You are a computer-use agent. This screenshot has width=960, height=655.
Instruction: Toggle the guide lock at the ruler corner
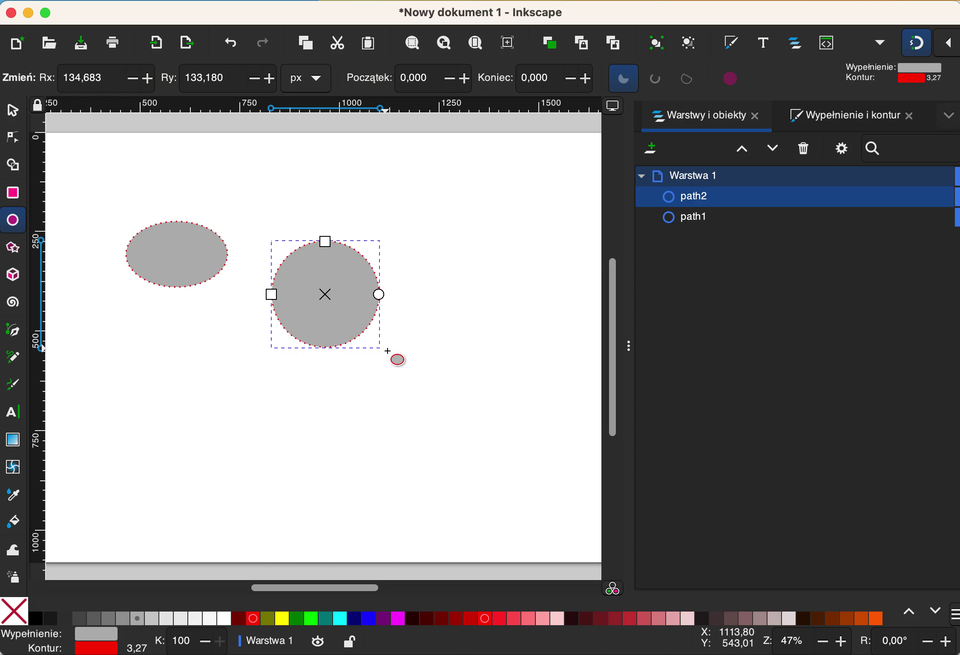click(37, 105)
